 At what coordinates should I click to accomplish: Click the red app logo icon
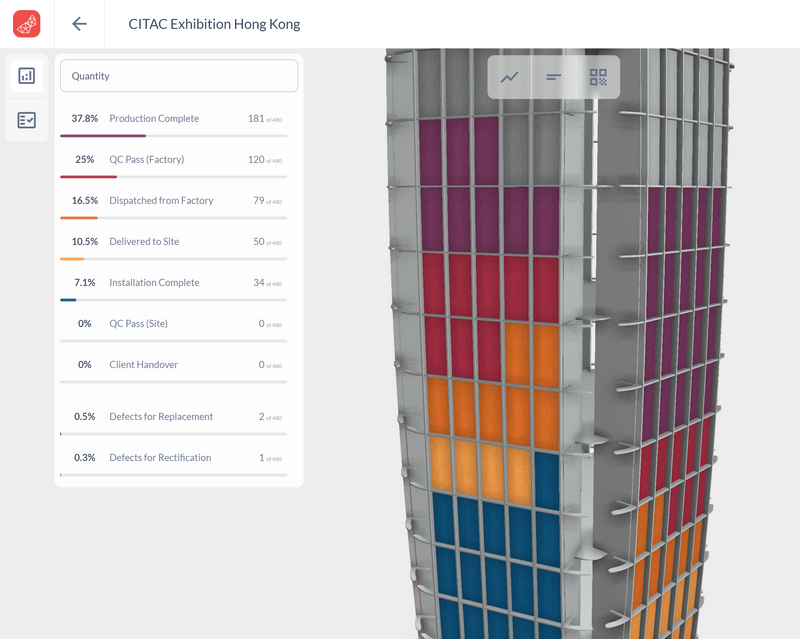[x=26, y=24]
